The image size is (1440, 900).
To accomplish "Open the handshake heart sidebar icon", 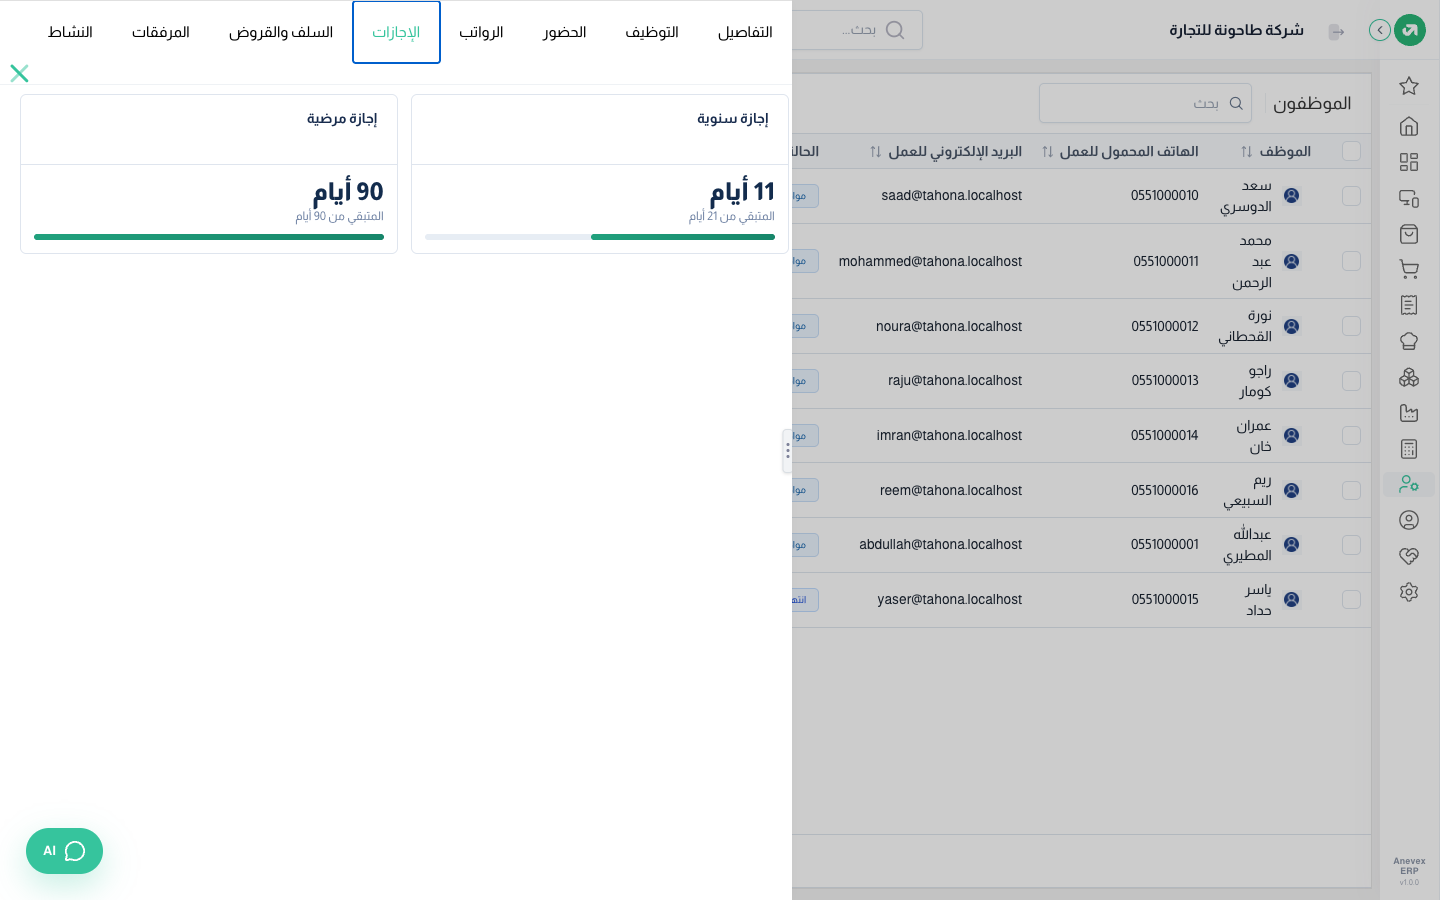I will click(1409, 556).
